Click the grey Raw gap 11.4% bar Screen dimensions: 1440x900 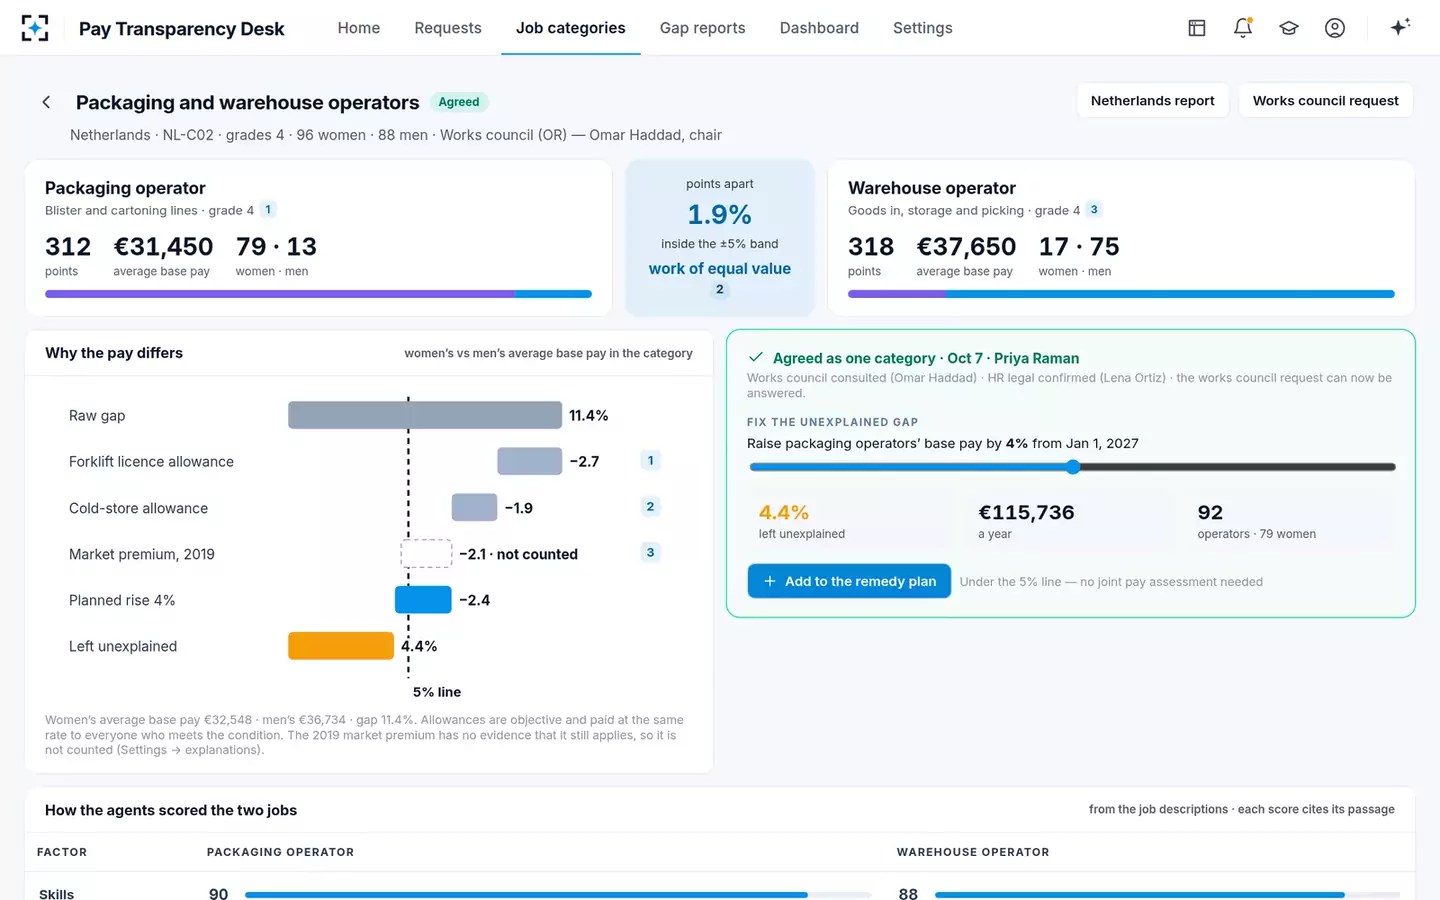coord(425,415)
